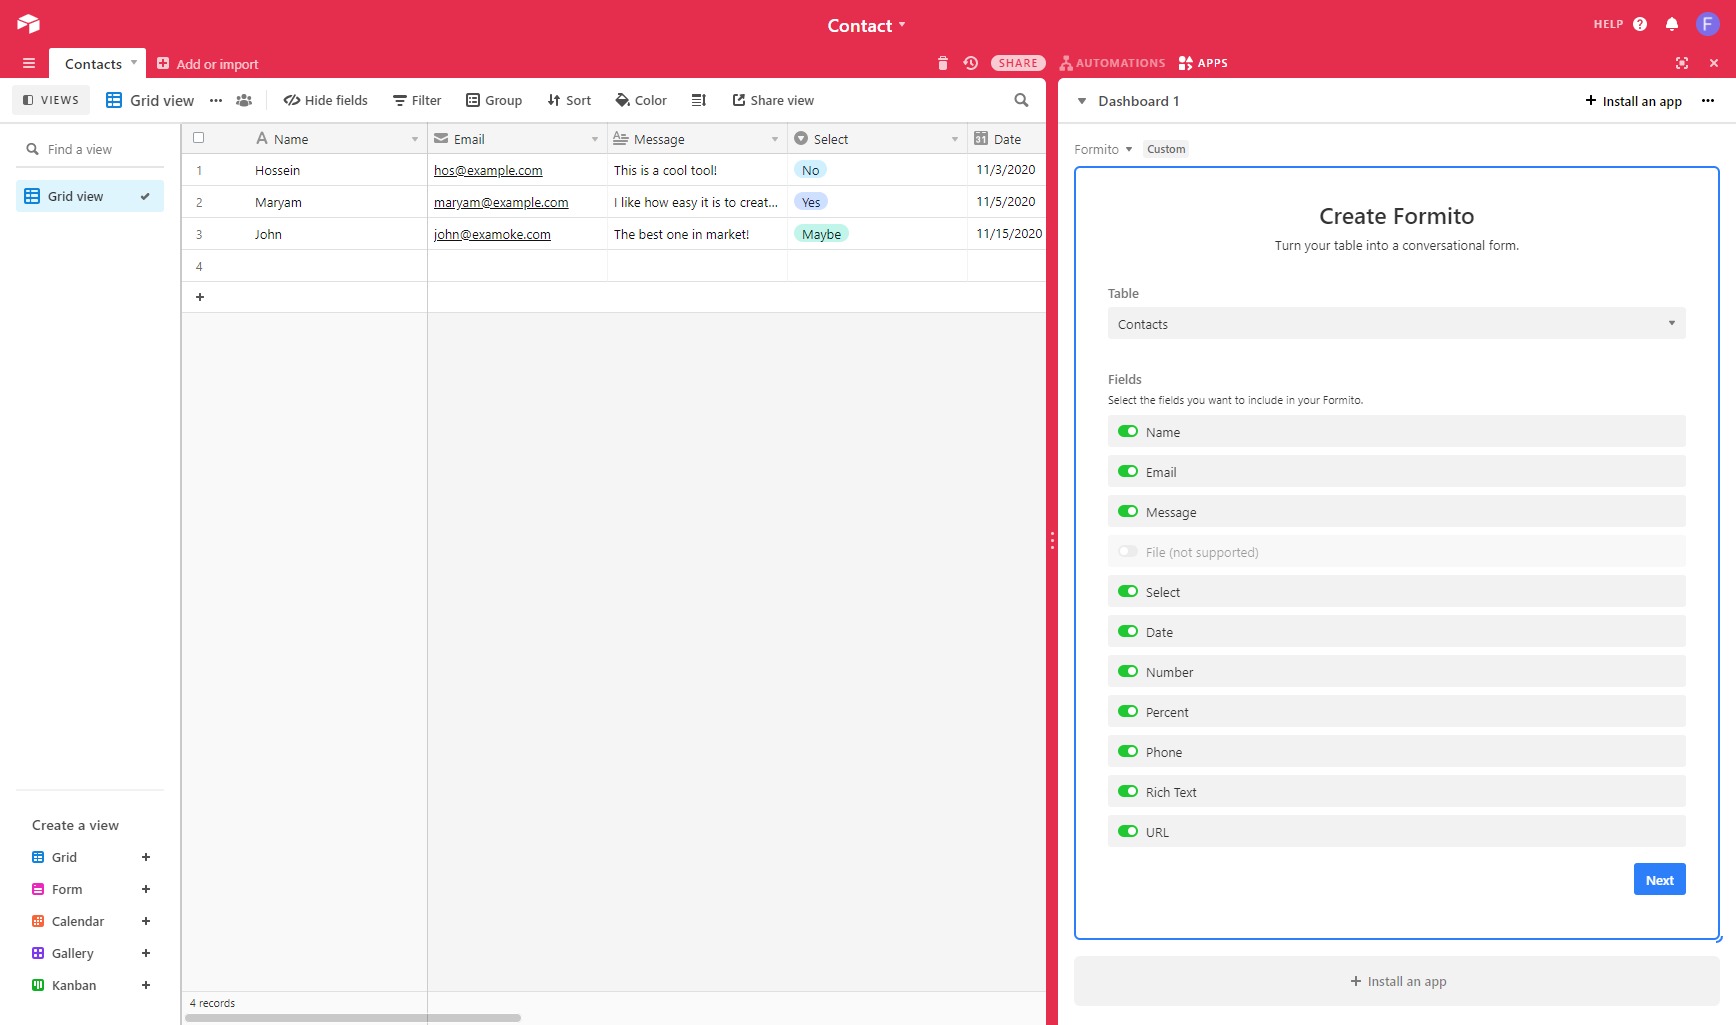The width and height of the screenshot is (1736, 1025).
Task: Click Share view
Action: [x=773, y=100]
